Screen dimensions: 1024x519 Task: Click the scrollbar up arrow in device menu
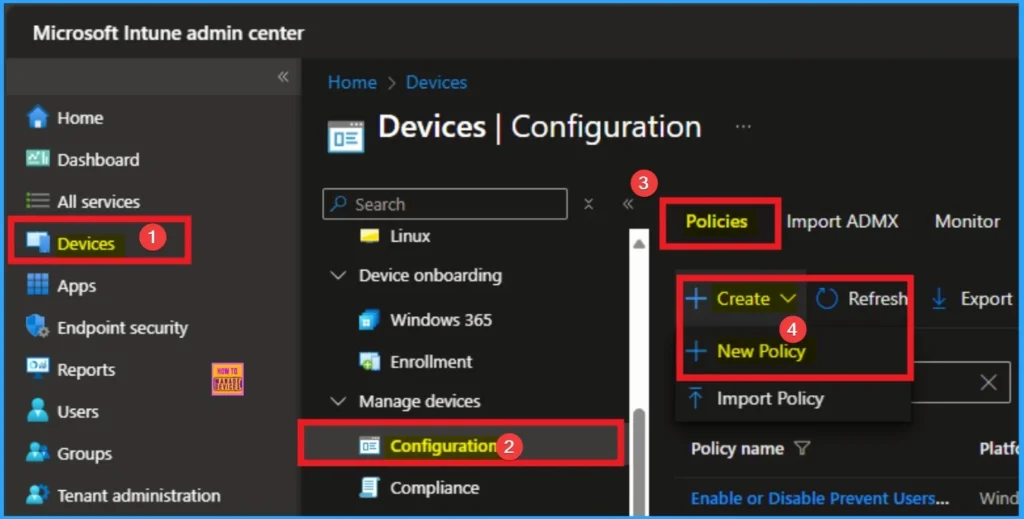(x=639, y=244)
